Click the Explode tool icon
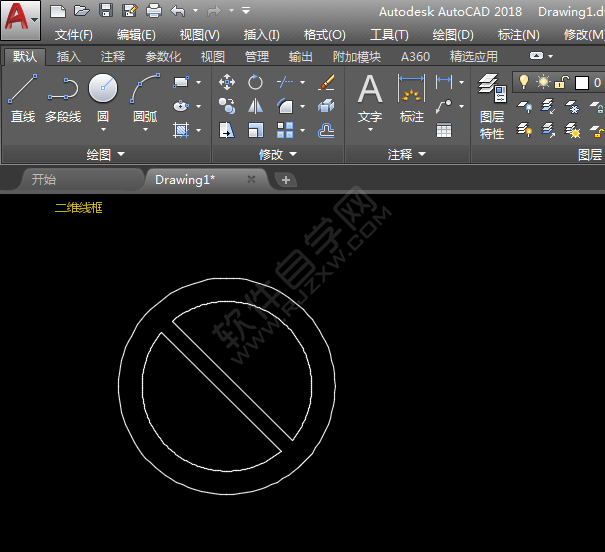This screenshot has height=552, width=605. coord(326,106)
